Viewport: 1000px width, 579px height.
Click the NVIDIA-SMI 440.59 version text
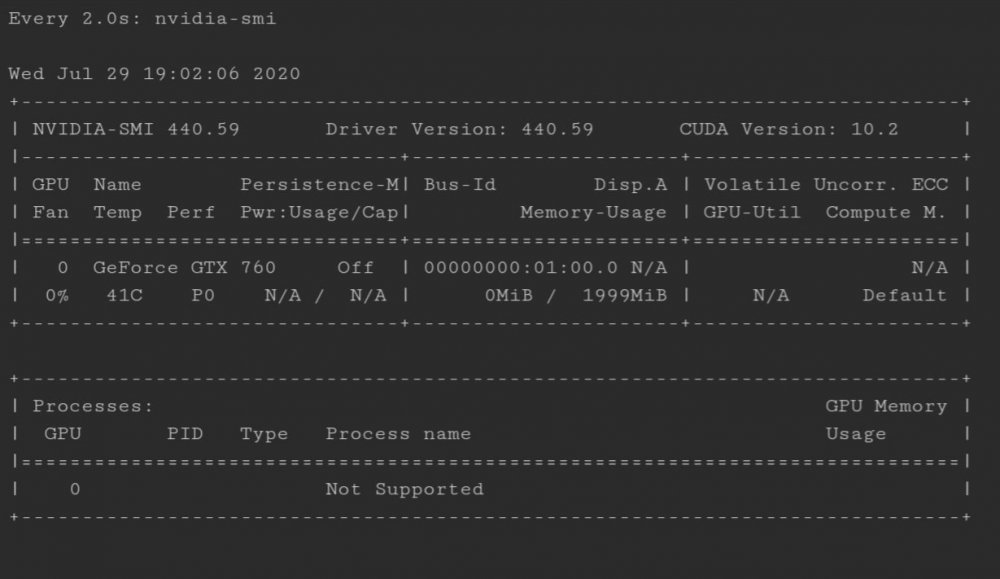(x=136, y=129)
